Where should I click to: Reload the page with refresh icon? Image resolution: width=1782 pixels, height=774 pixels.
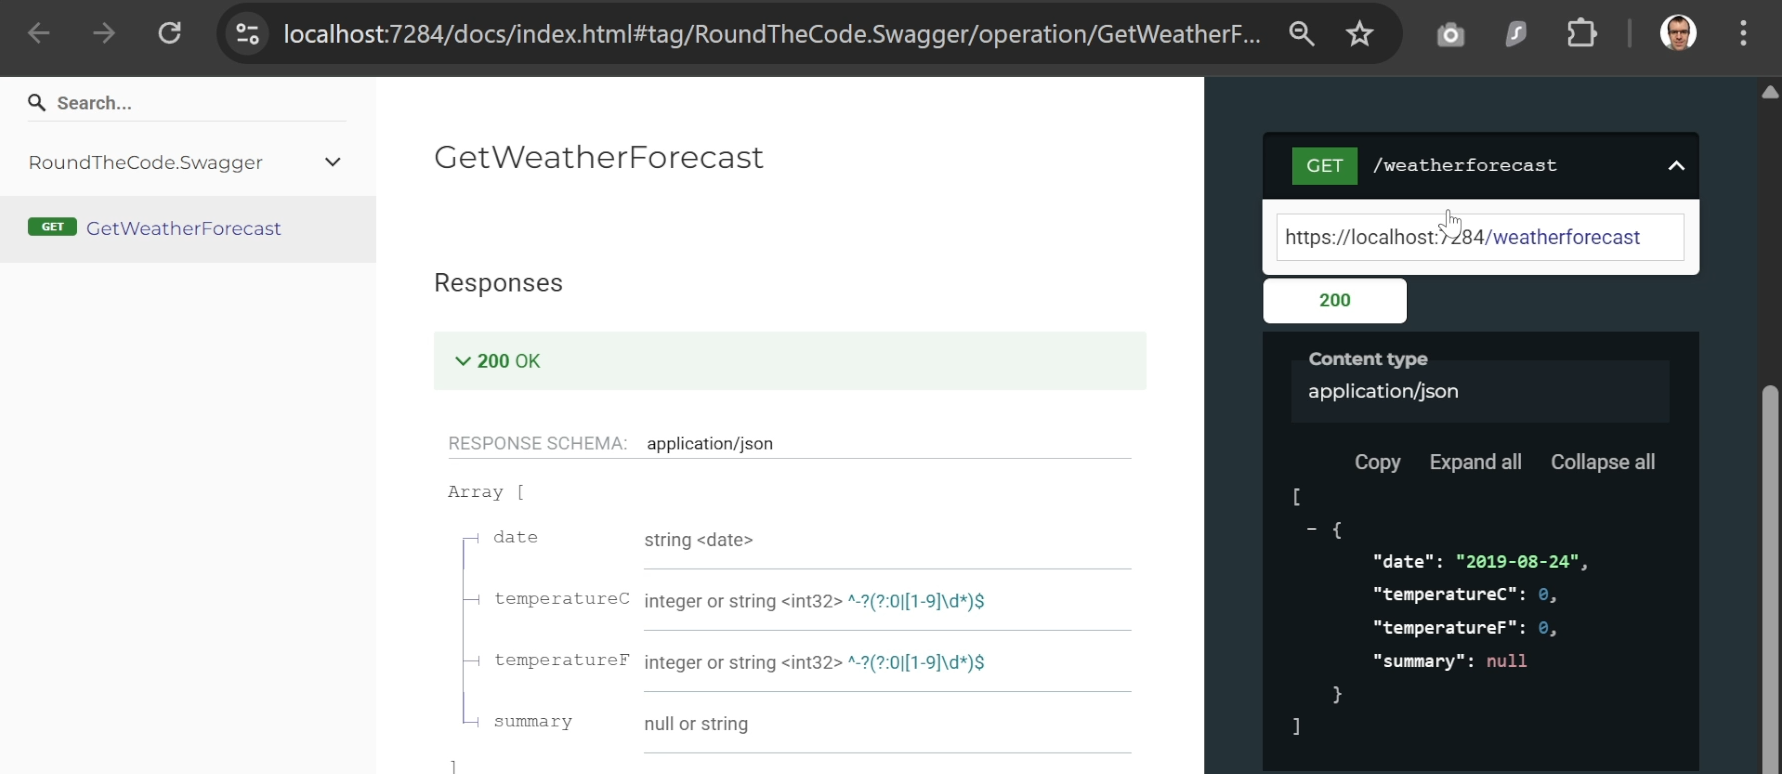click(170, 34)
